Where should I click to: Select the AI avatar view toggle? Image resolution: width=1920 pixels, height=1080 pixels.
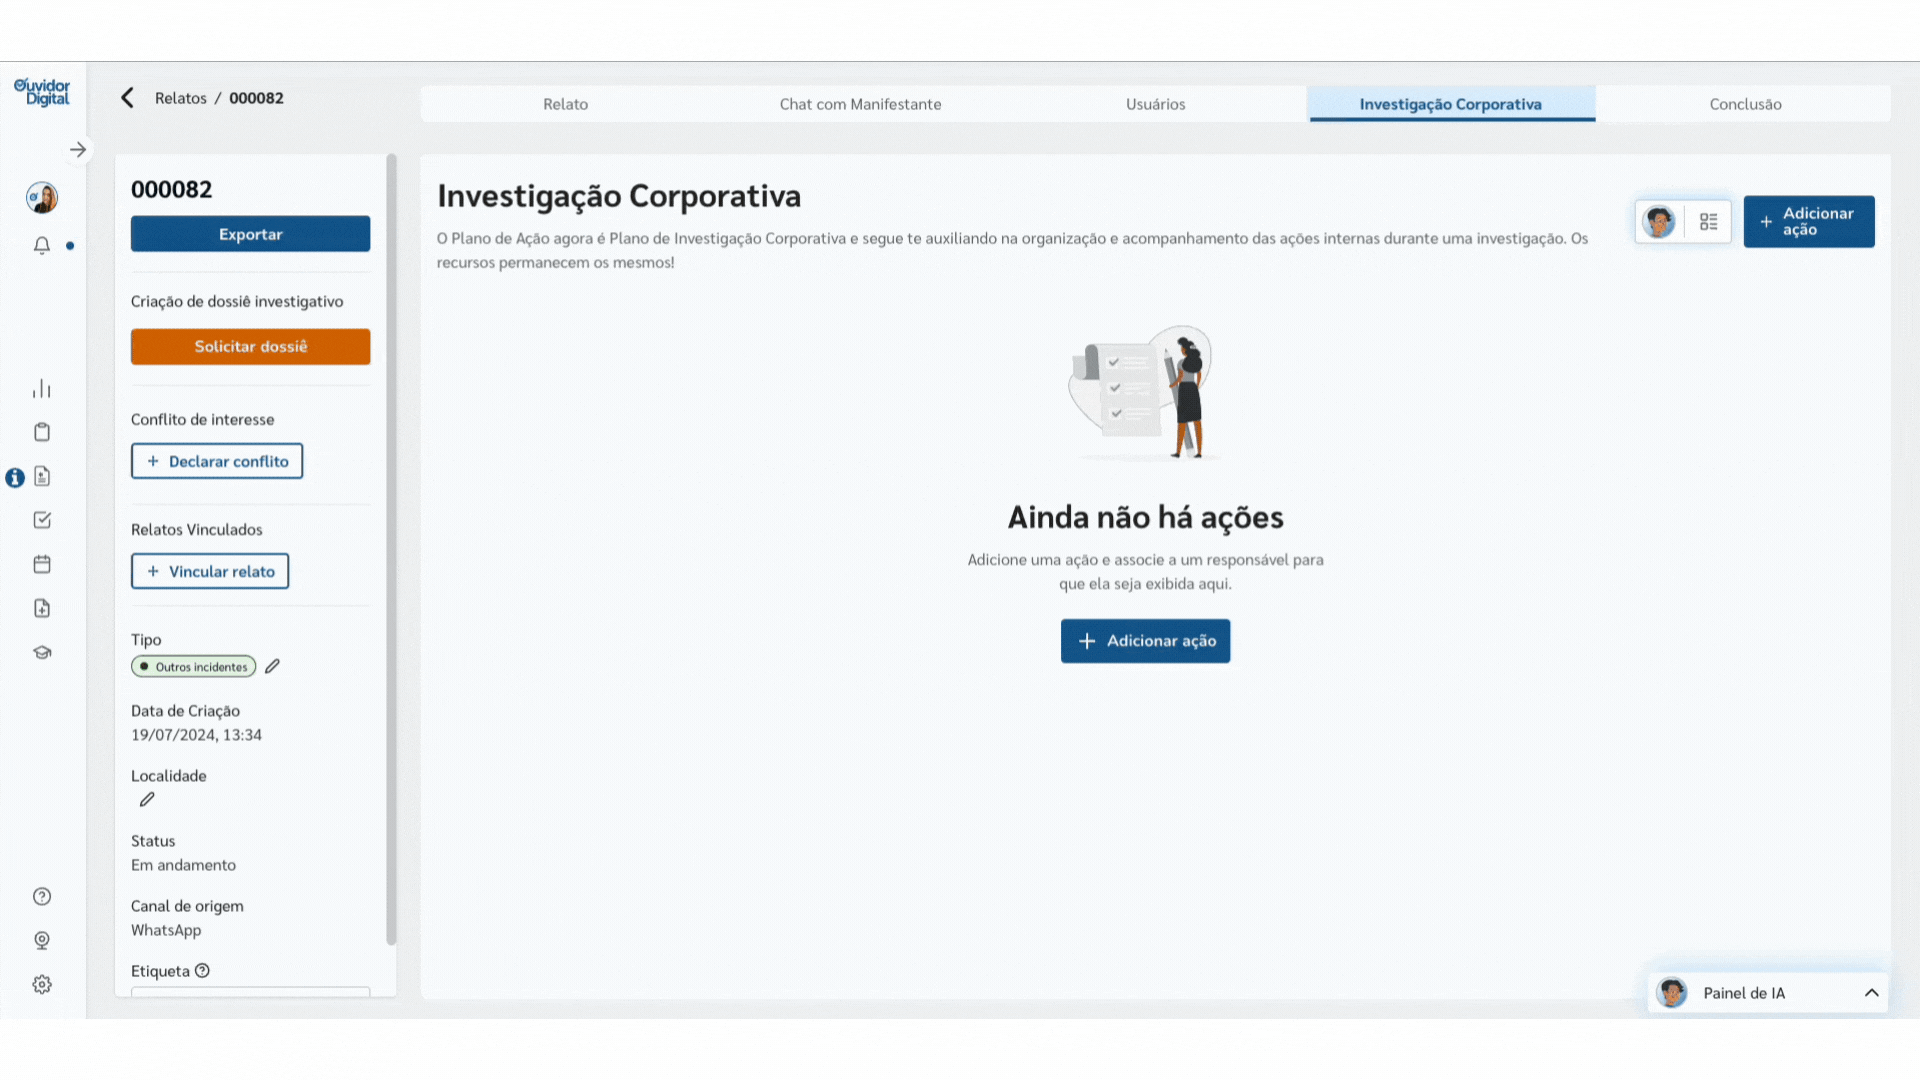pos(1659,222)
